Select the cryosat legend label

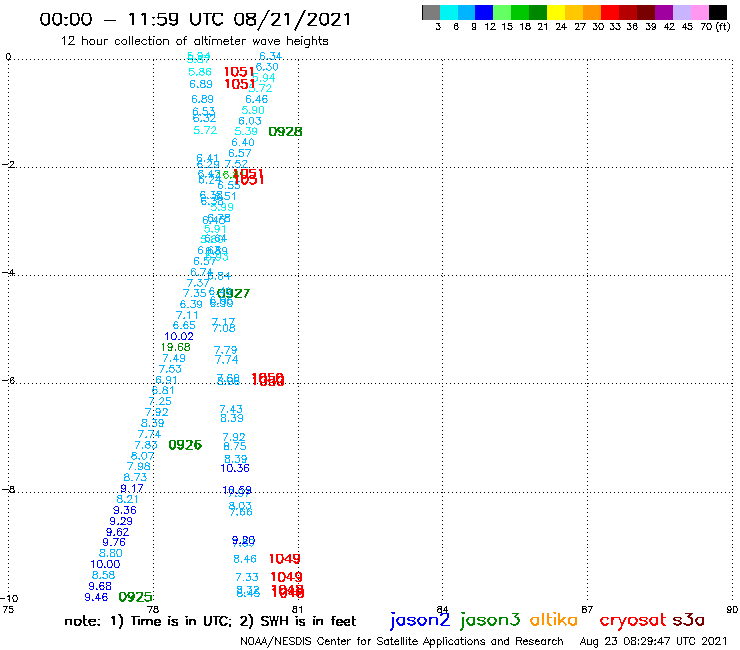[632, 620]
